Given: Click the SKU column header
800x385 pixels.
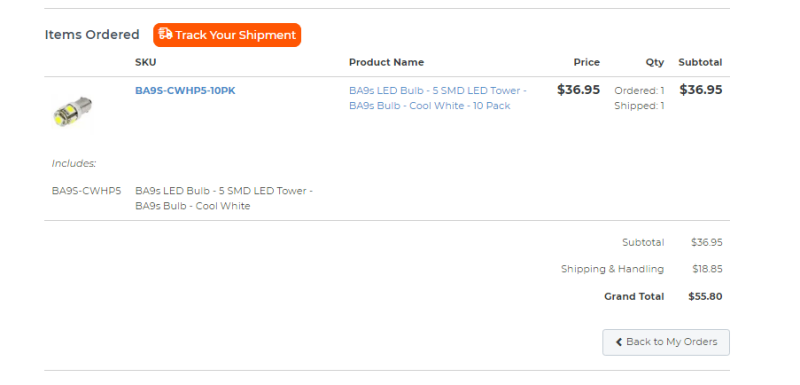Looking at the screenshot, I should [x=146, y=62].
